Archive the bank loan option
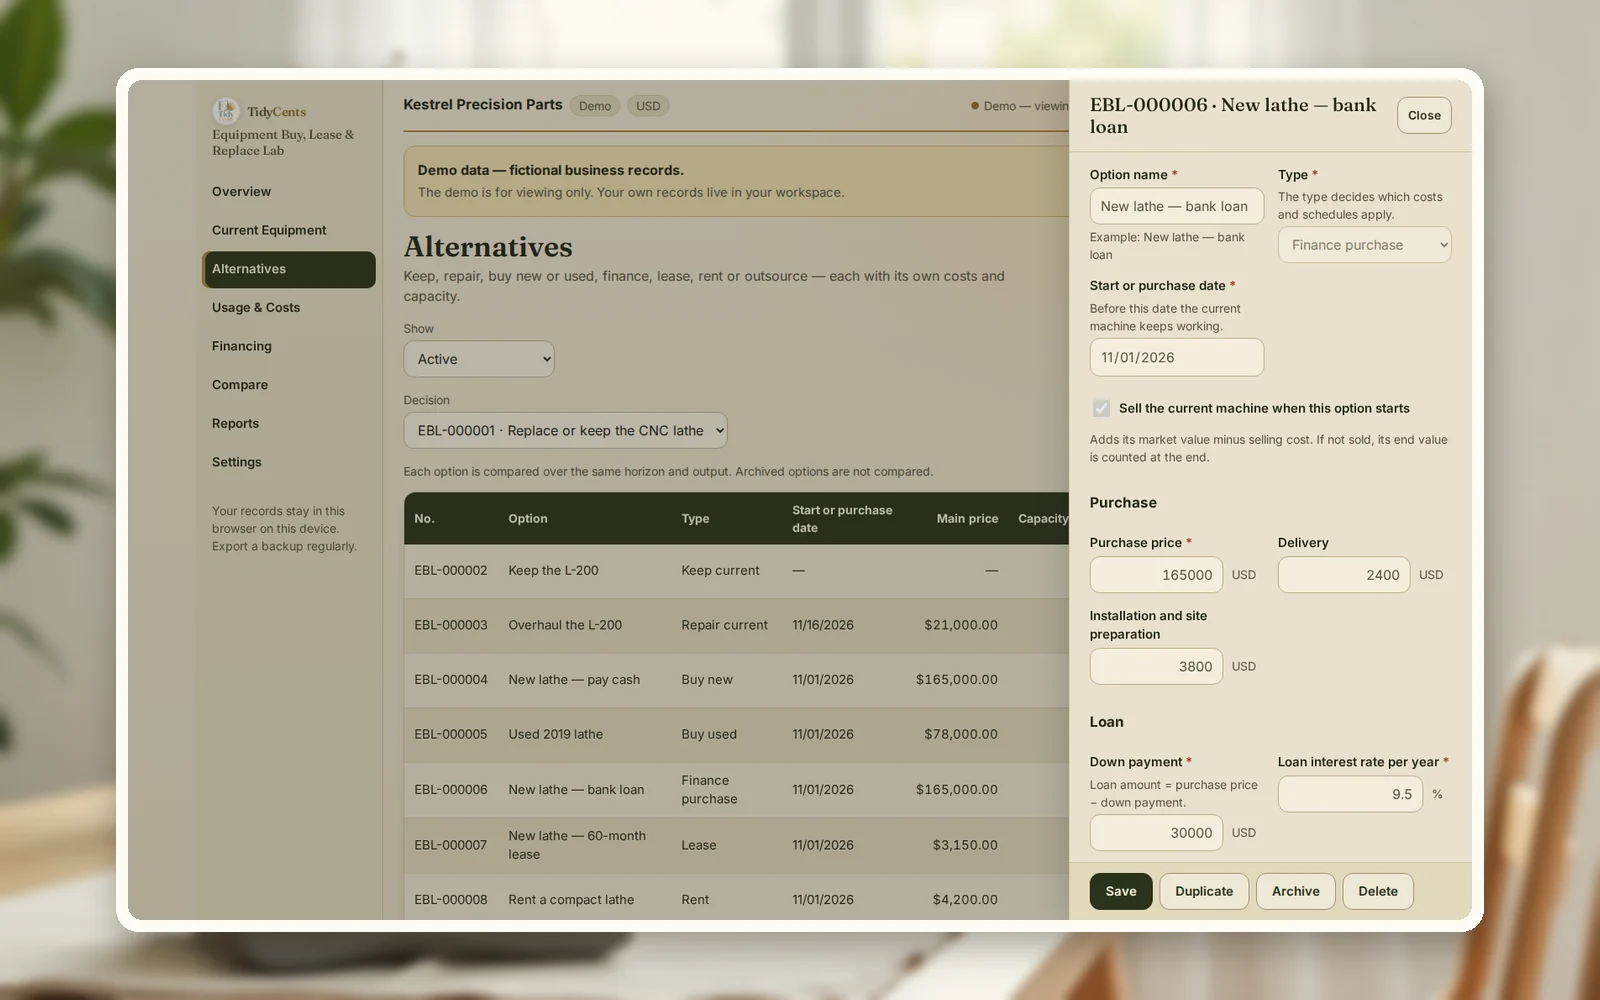Viewport: 1600px width, 1000px height. [1296, 891]
